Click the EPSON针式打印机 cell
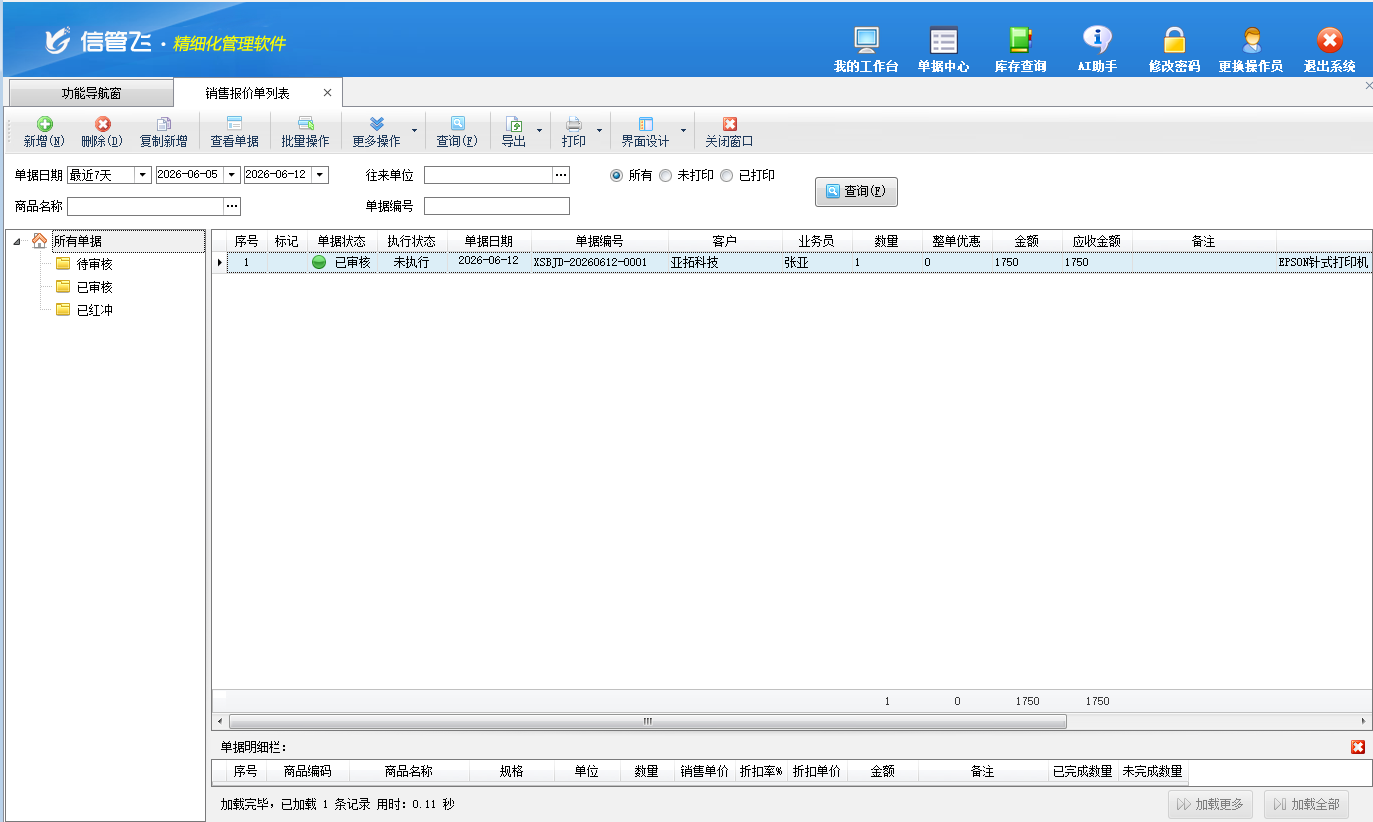 click(1324, 262)
